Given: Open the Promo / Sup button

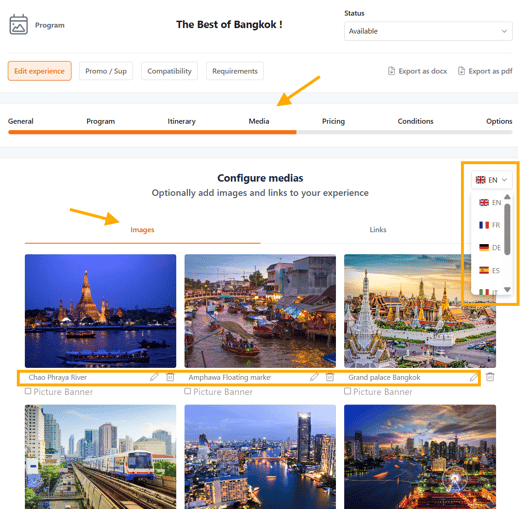Looking at the screenshot, I should point(106,71).
